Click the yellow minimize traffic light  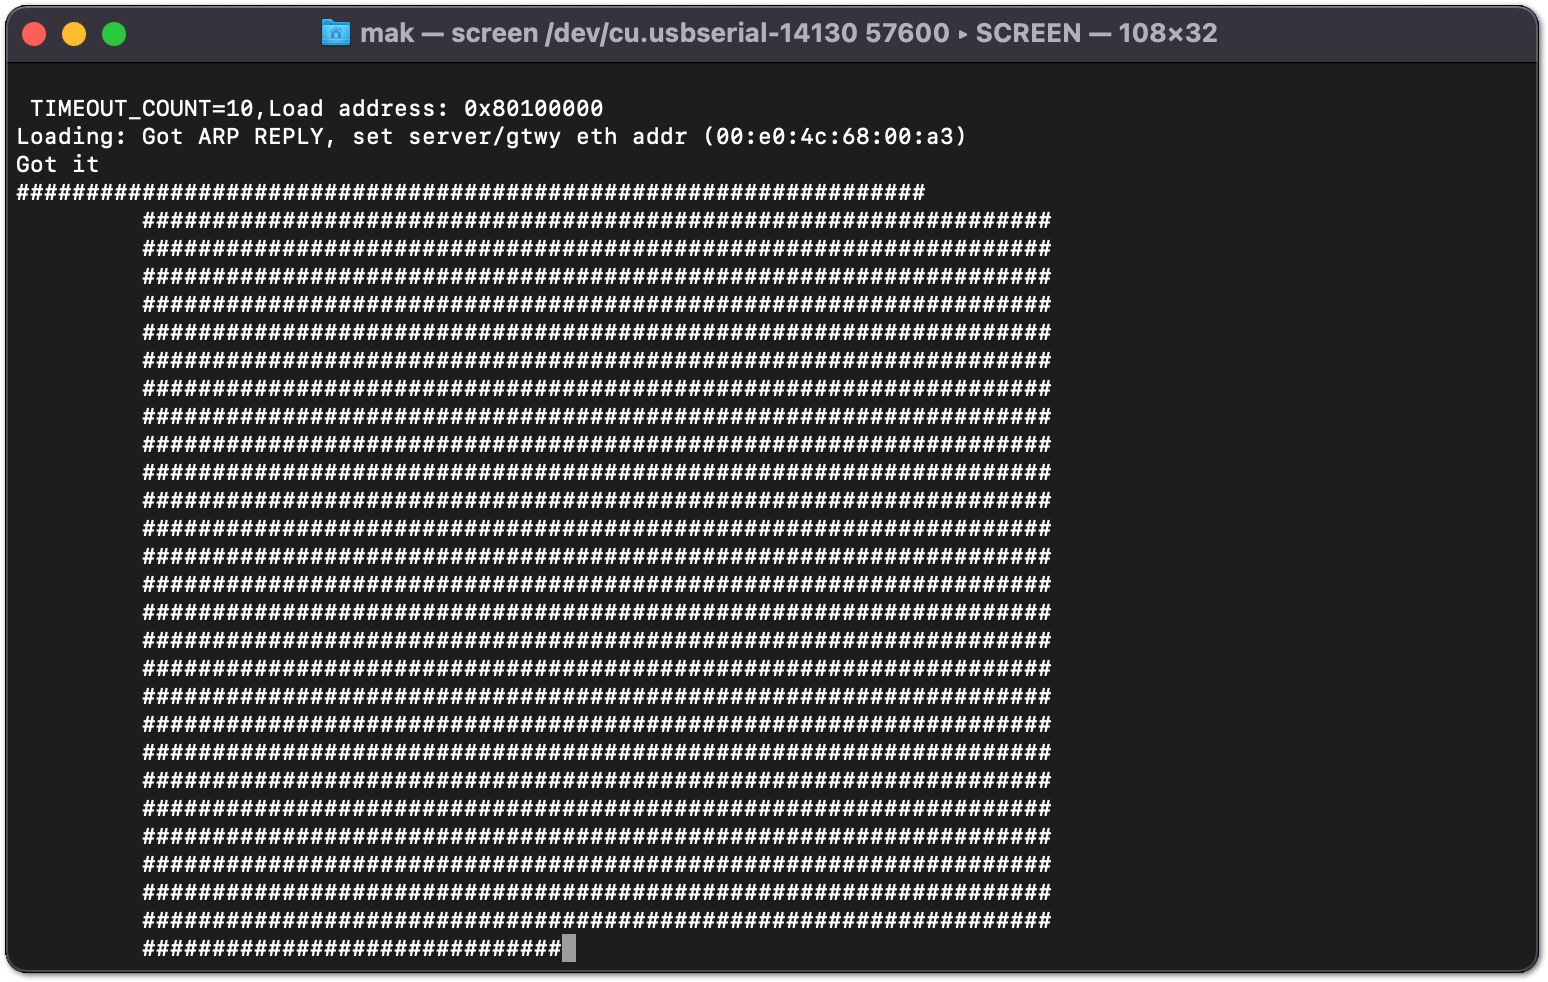(74, 33)
